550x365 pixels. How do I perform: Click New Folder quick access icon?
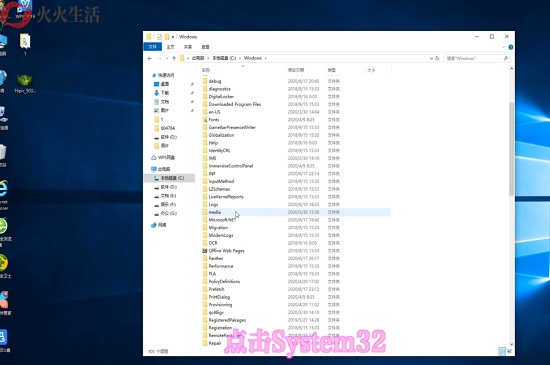(x=167, y=37)
